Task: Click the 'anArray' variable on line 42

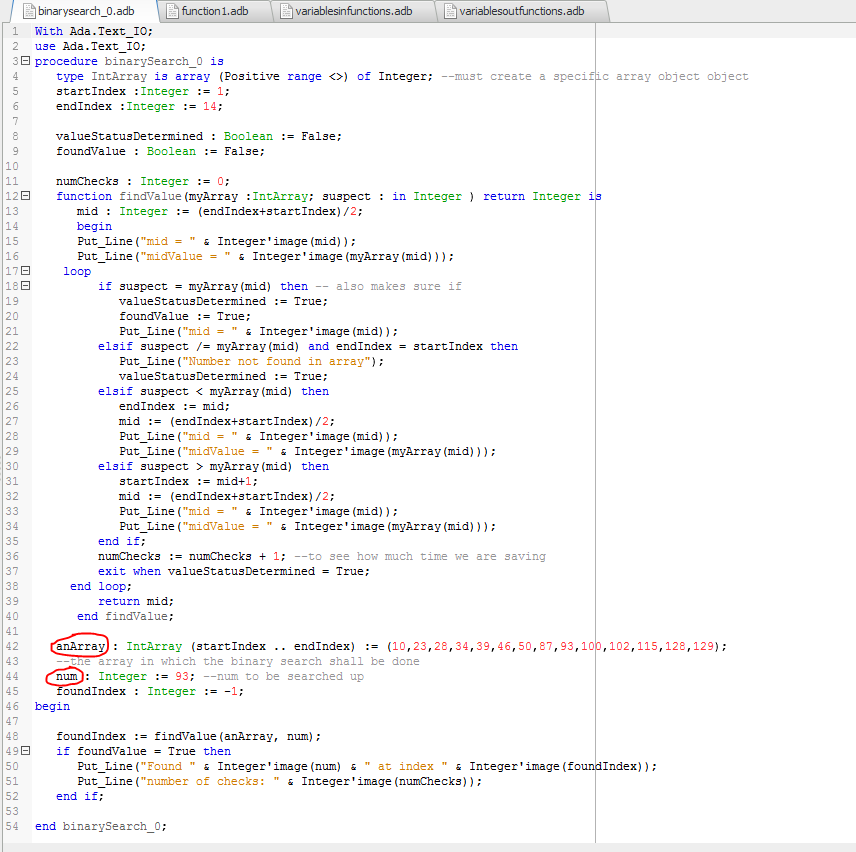Action: tap(80, 646)
